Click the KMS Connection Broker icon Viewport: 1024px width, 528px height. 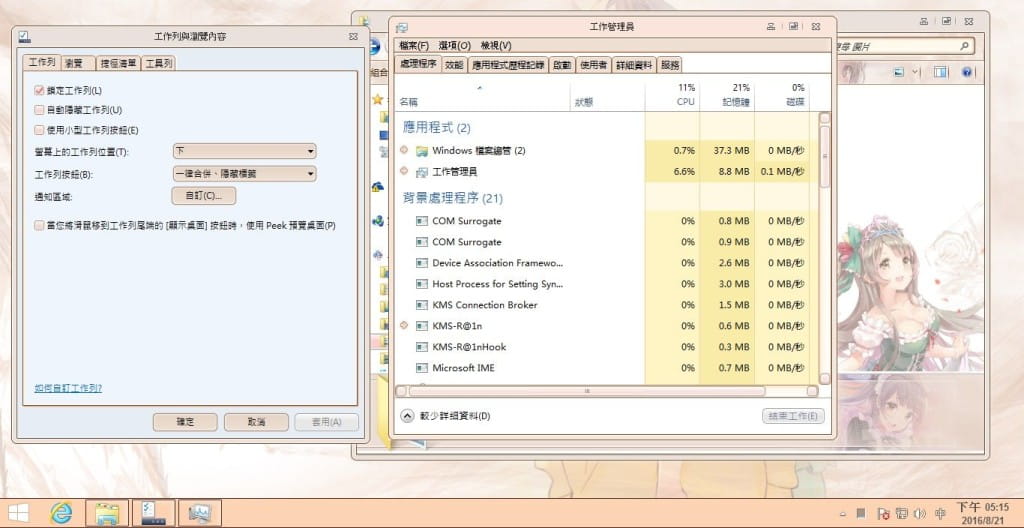pyautogui.click(x=422, y=305)
